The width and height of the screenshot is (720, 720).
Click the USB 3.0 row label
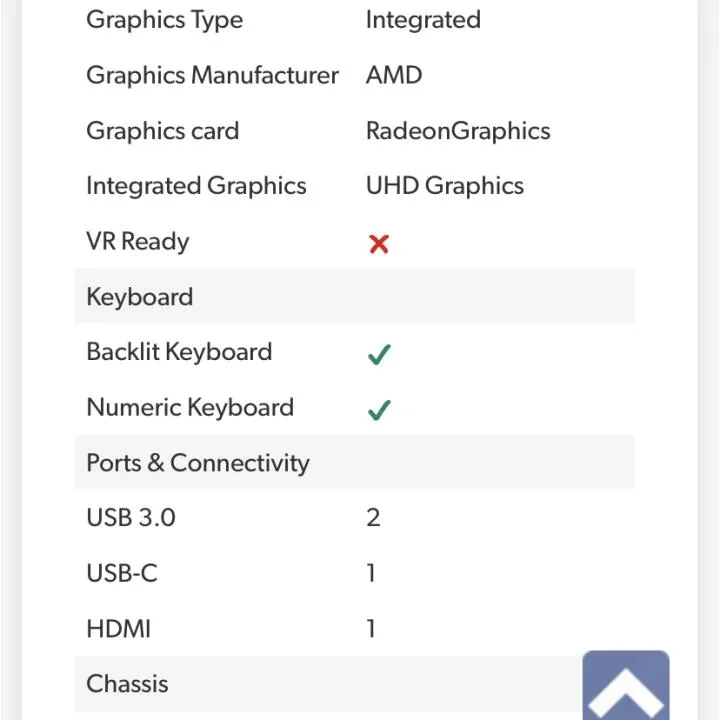pyautogui.click(x=131, y=518)
